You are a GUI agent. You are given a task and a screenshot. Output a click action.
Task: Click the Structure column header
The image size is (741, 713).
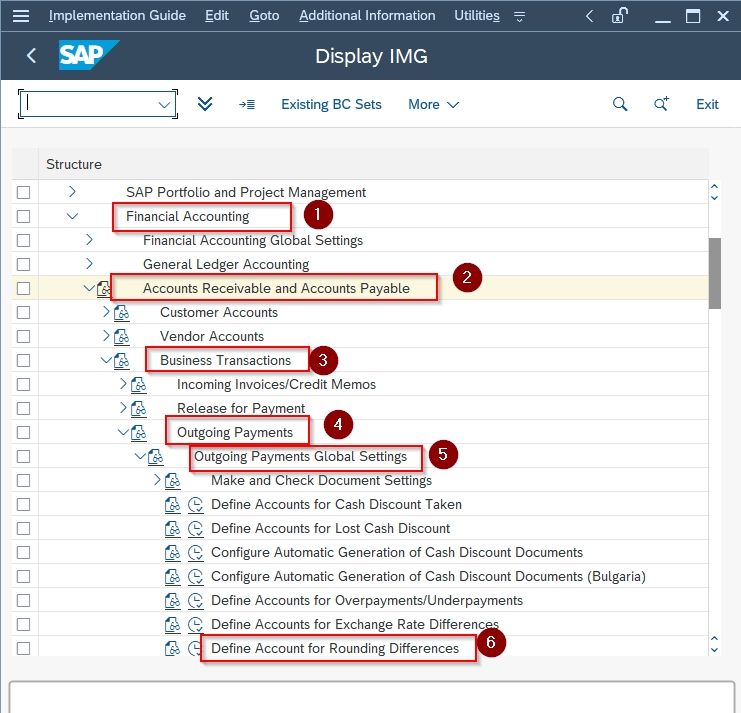coord(74,164)
